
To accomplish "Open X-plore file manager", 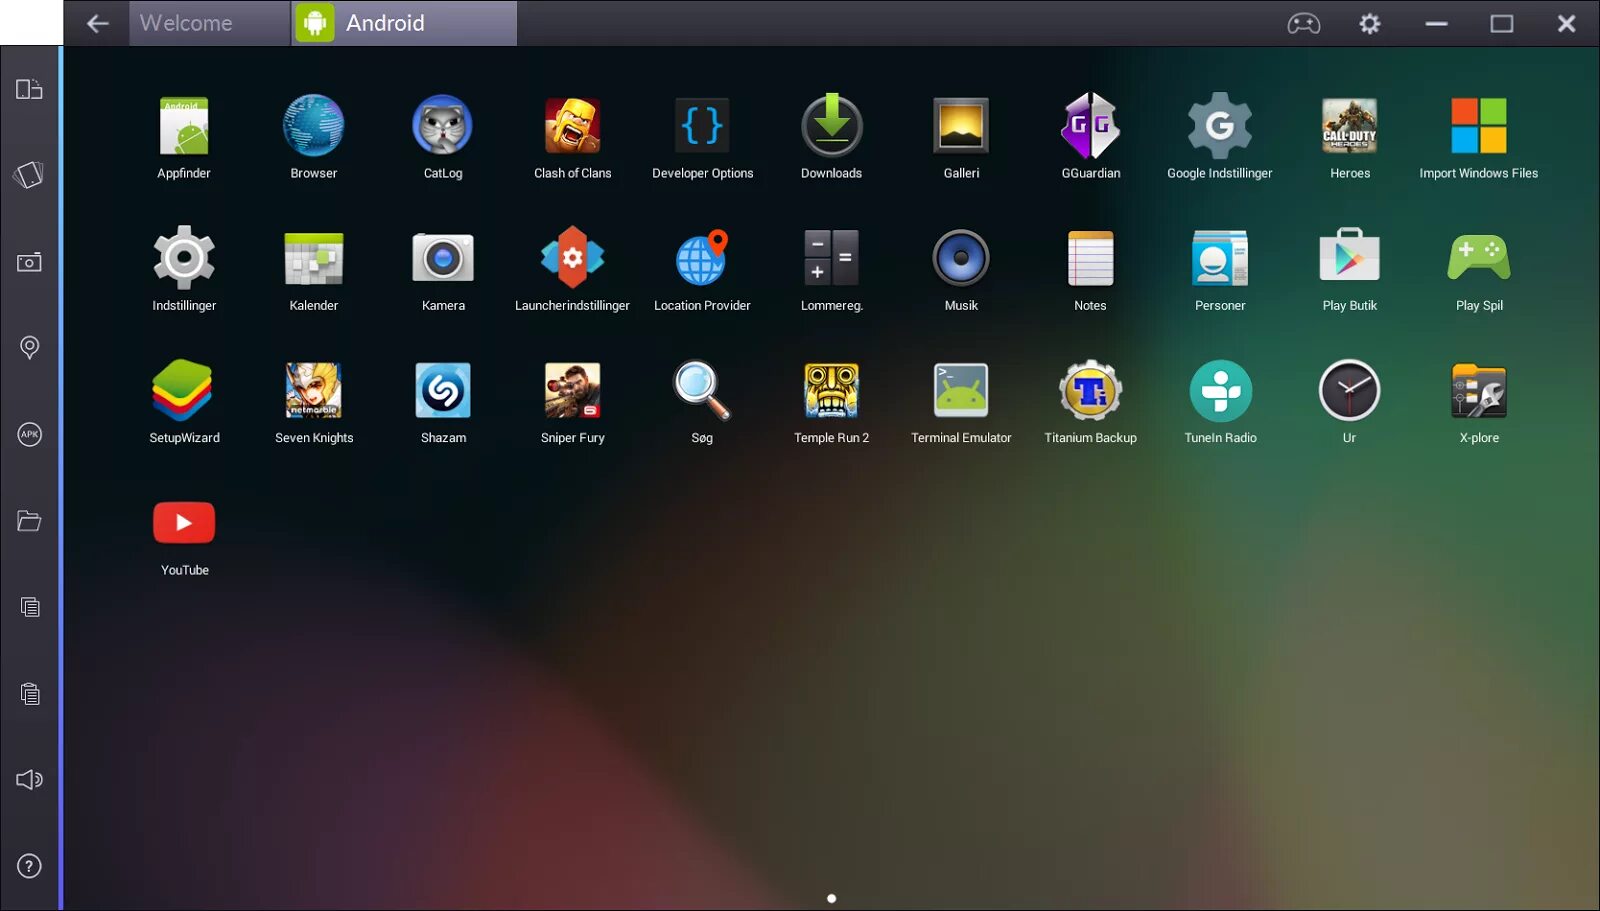I will click(x=1479, y=390).
